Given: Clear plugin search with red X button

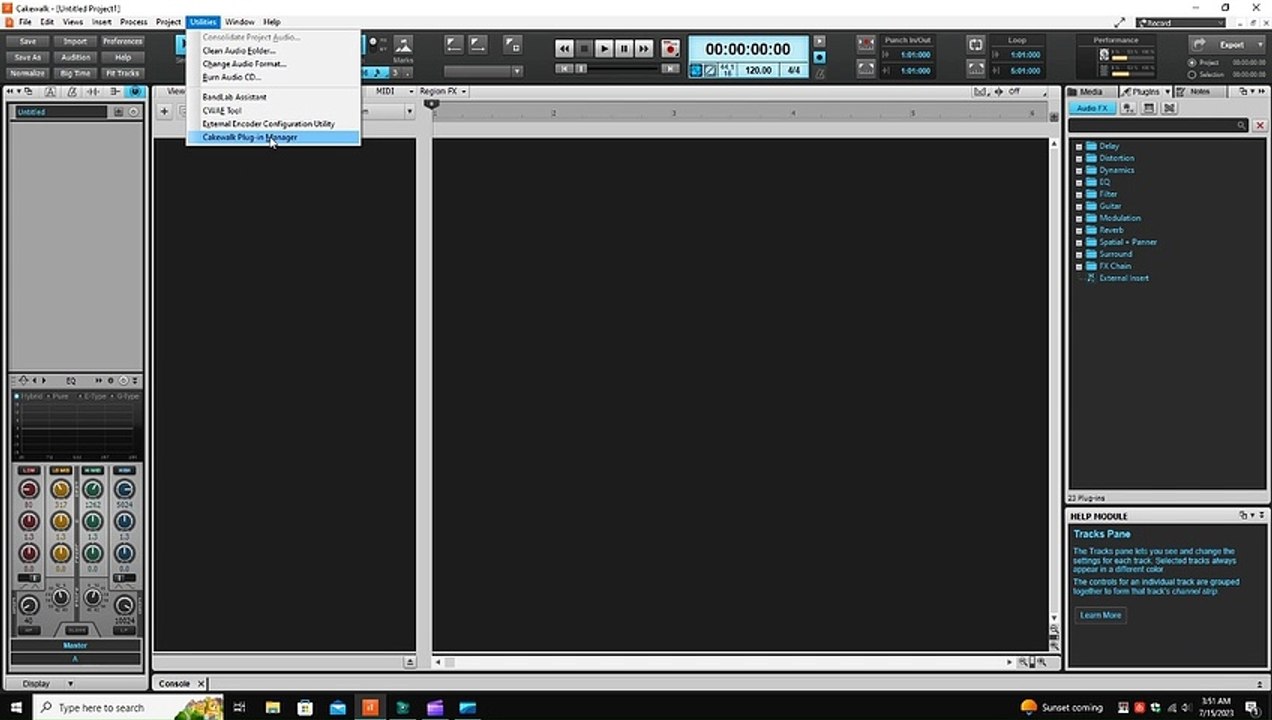Looking at the screenshot, I should (x=1260, y=126).
